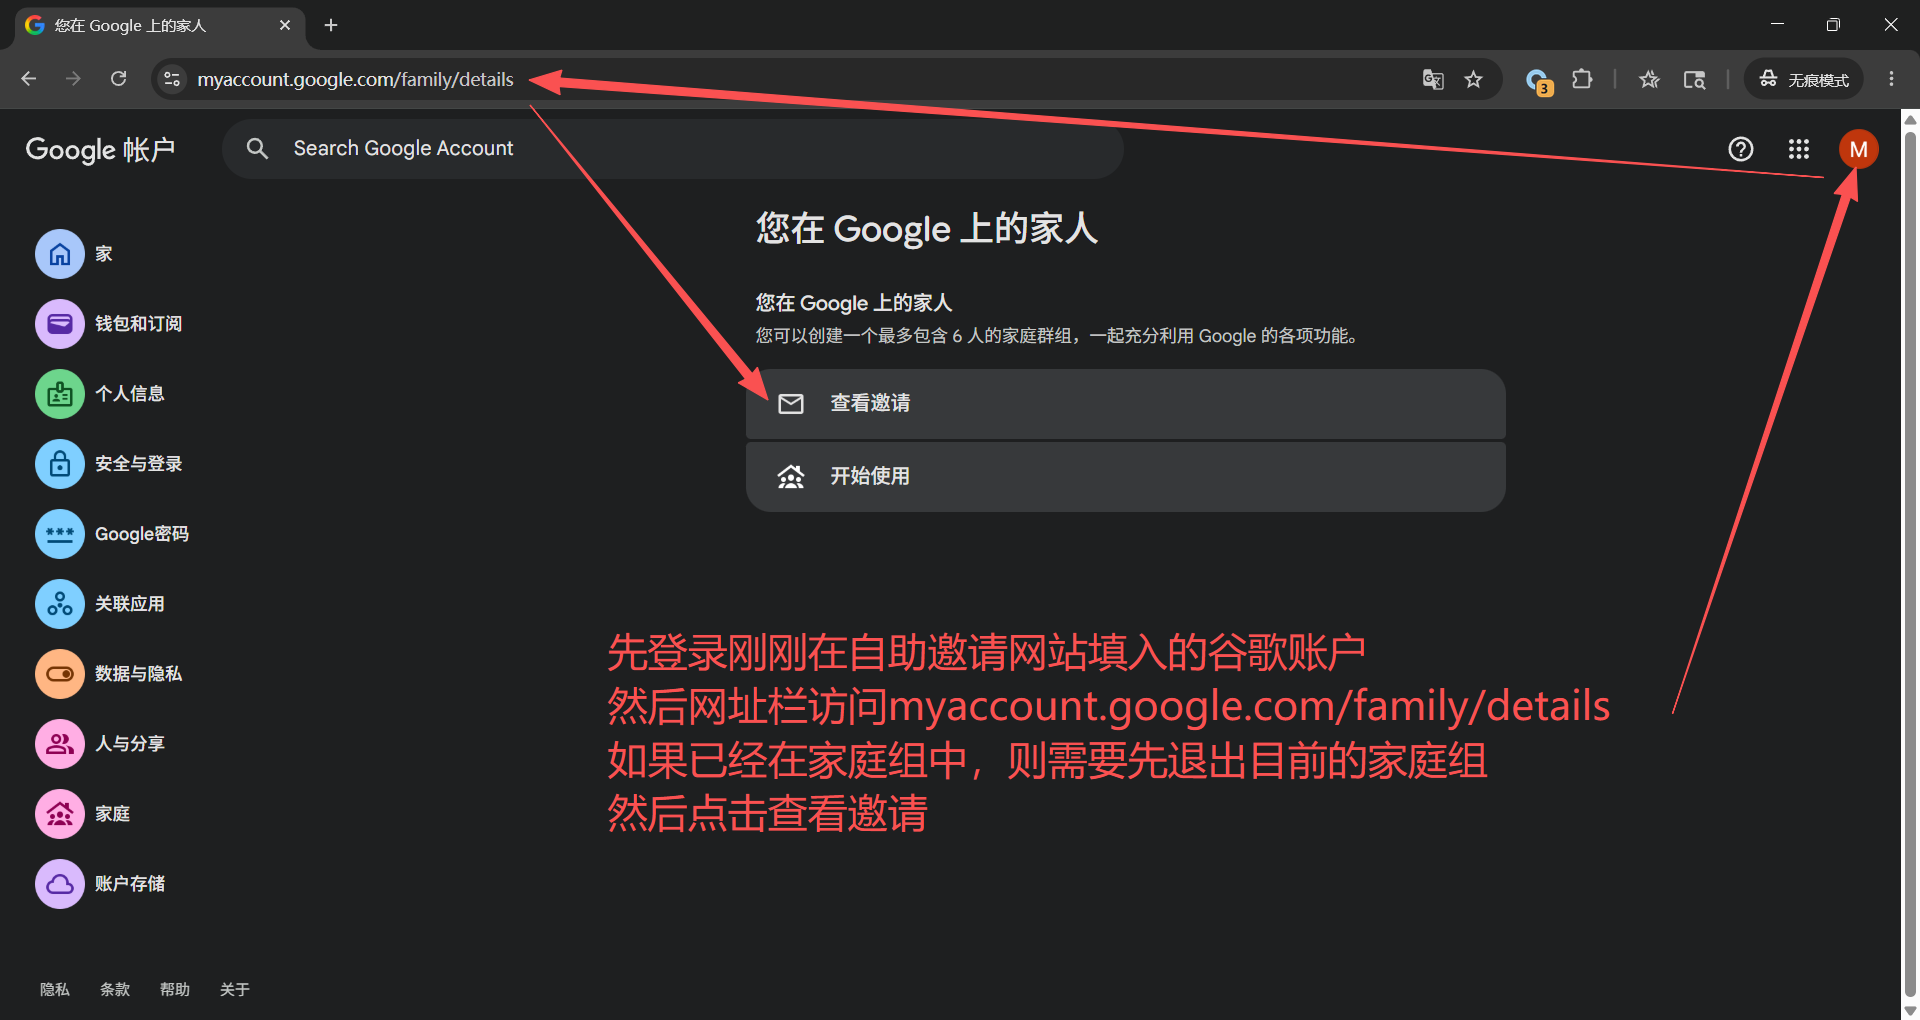Open Google密码 in sidebar
1920x1020 pixels.
(112, 534)
